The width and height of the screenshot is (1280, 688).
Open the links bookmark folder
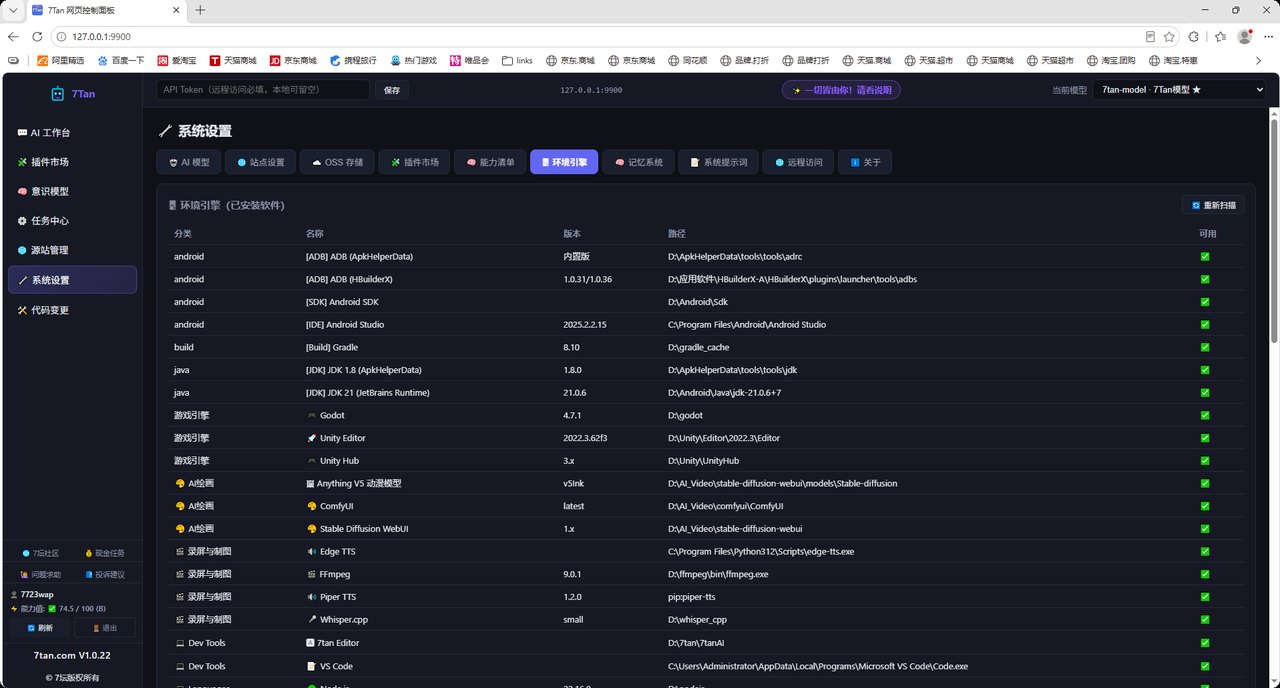518,60
